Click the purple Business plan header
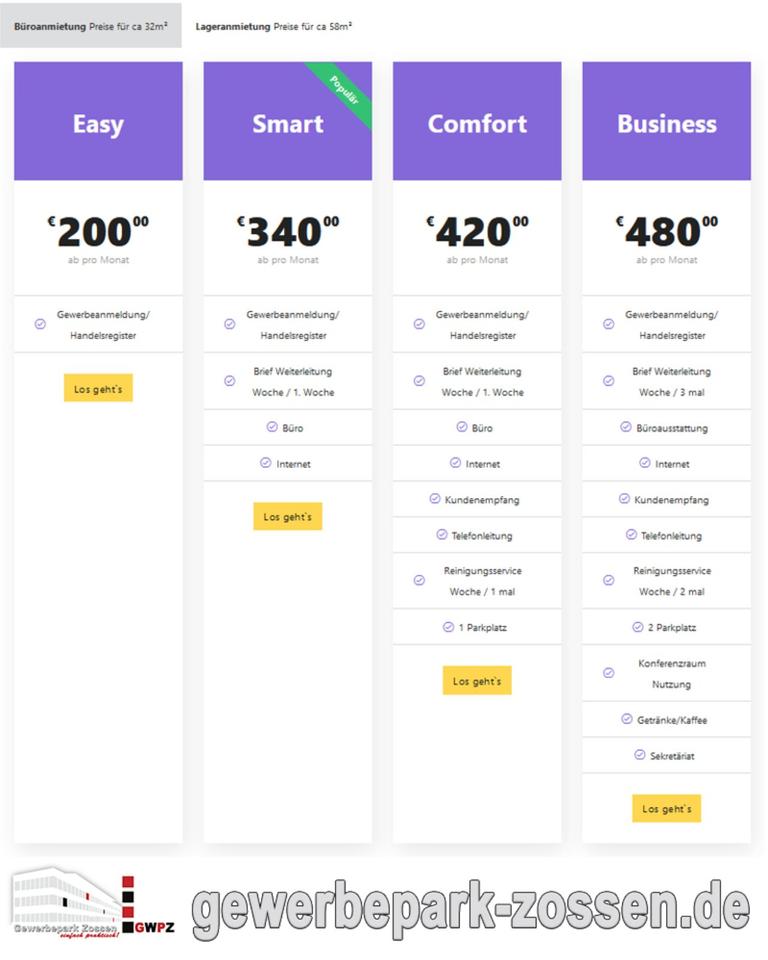768x960 pixels. pyautogui.click(x=666, y=122)
